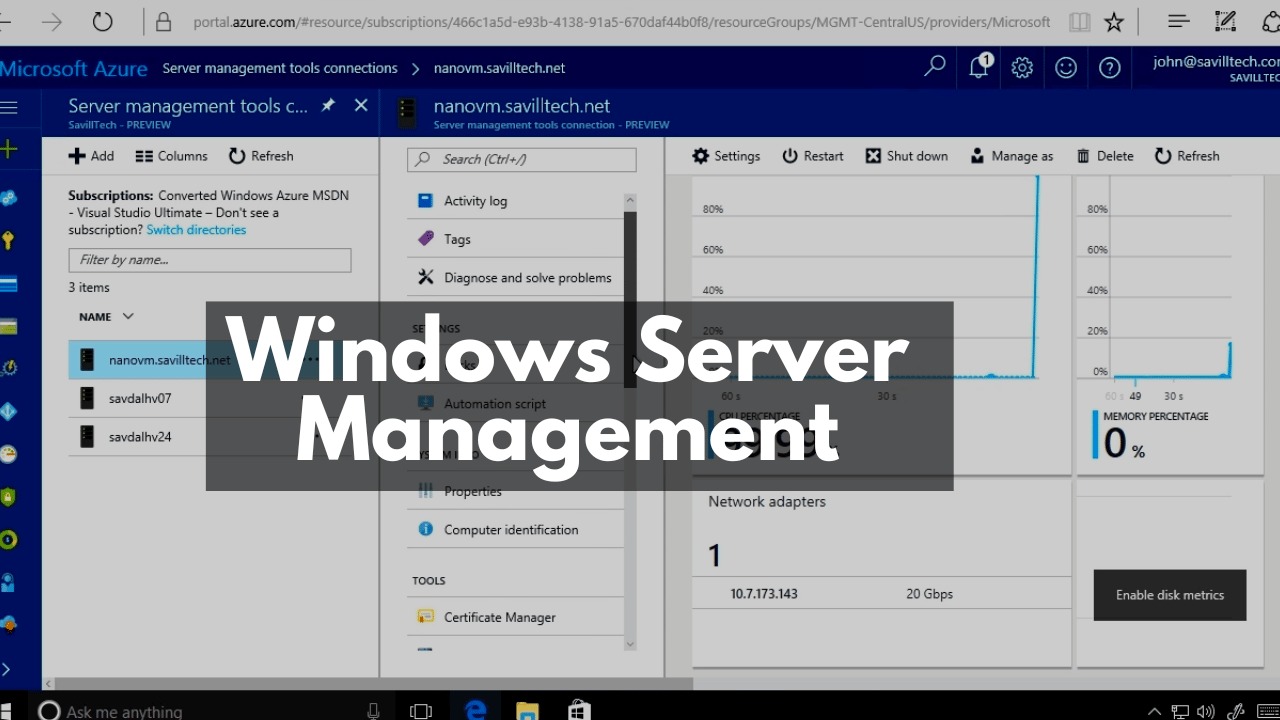This screenshot has width=1280, height=720.
Task: View the Computer identification info
Action: 511,529
